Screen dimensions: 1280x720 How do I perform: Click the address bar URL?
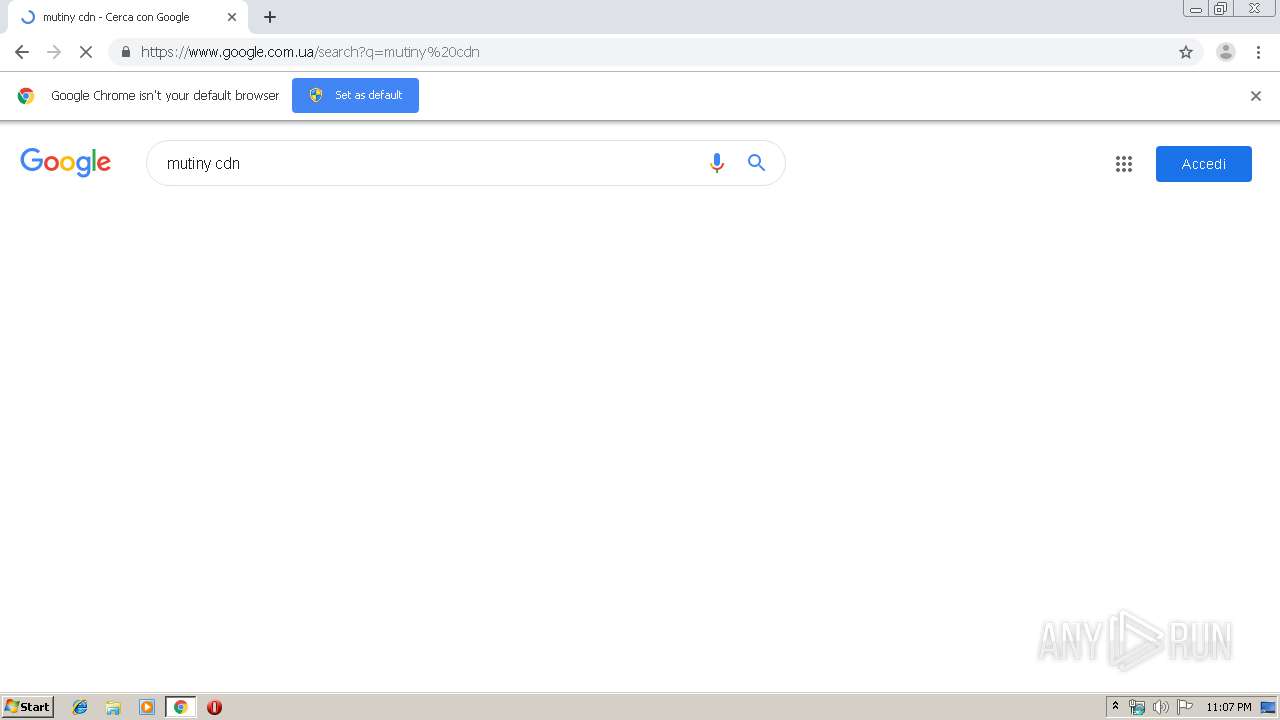310,52
